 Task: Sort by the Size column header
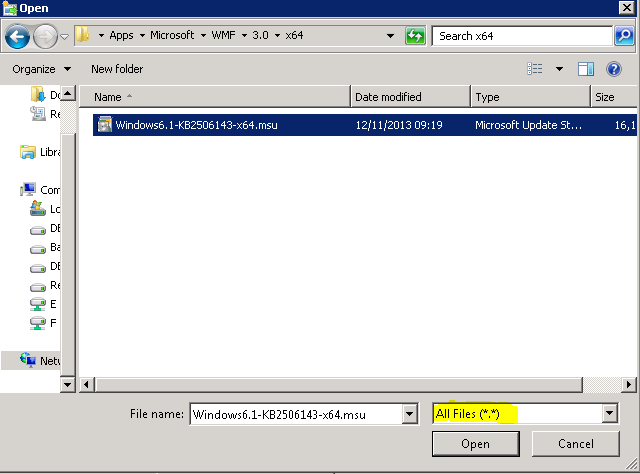click(x=614, y=97)
